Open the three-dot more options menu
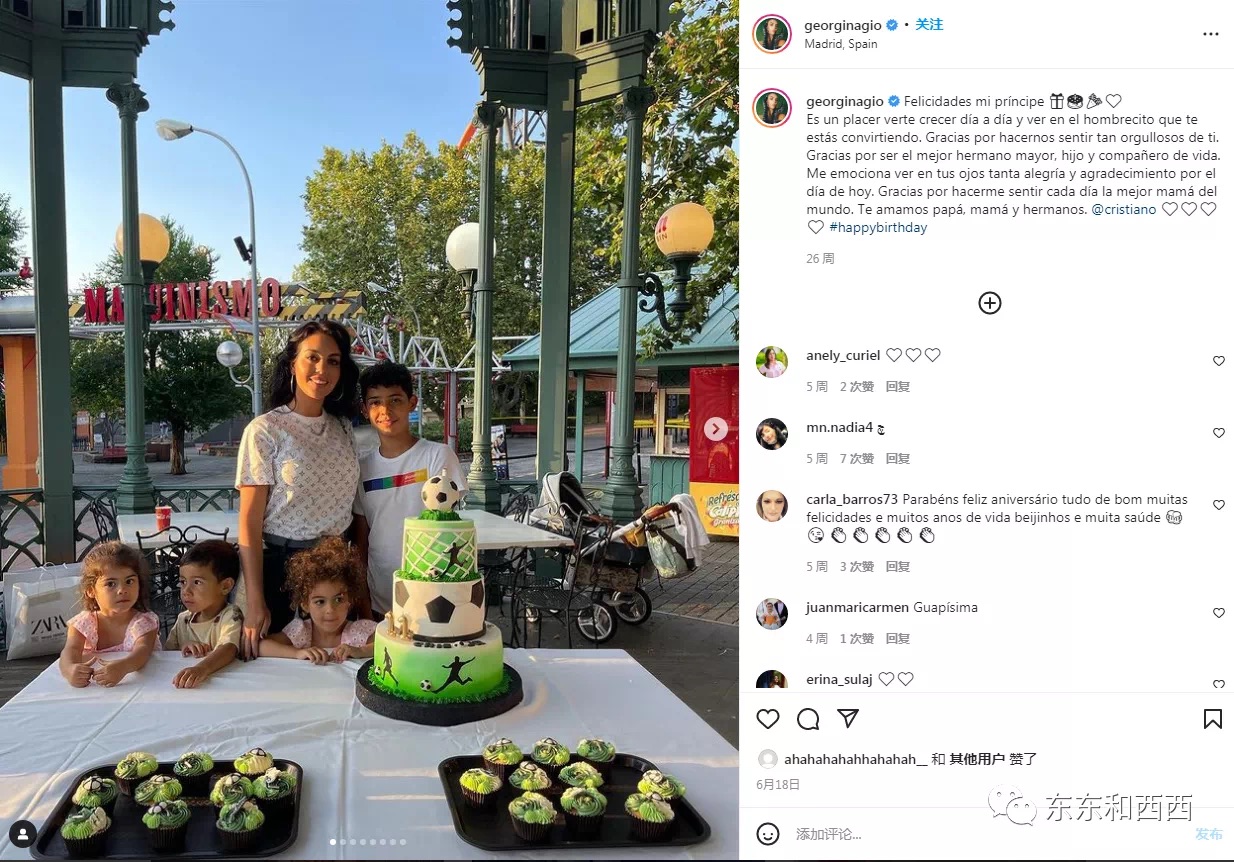 click(x=1211, y=34)
